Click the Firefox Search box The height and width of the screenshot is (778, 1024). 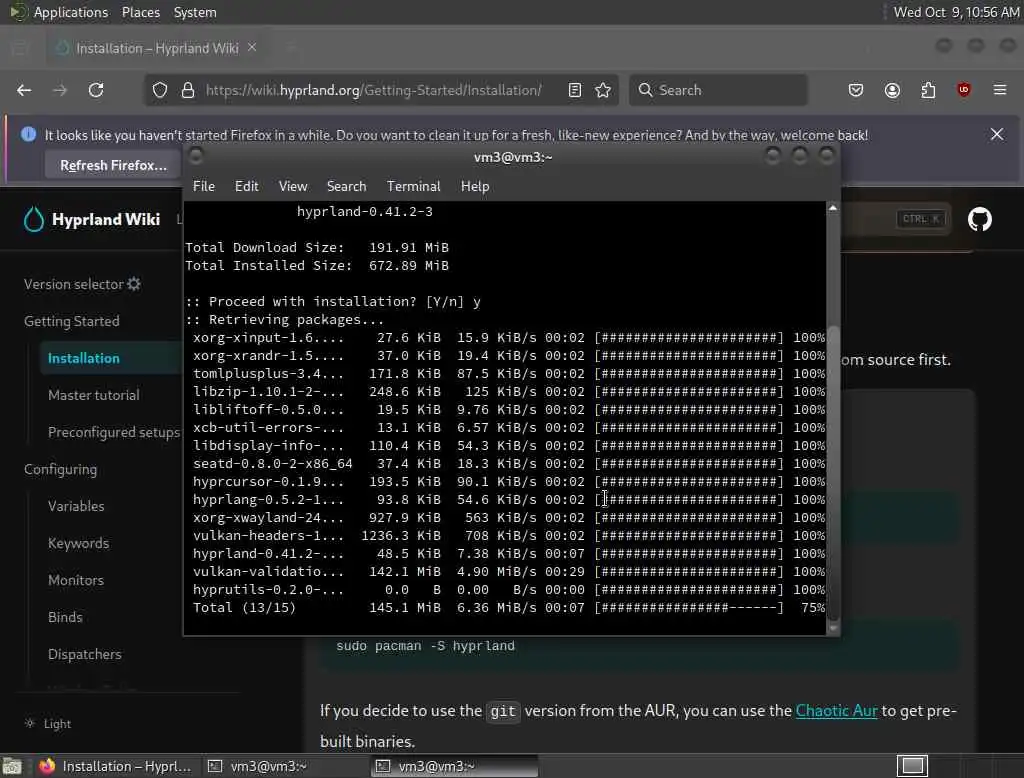tap(718, 90)
